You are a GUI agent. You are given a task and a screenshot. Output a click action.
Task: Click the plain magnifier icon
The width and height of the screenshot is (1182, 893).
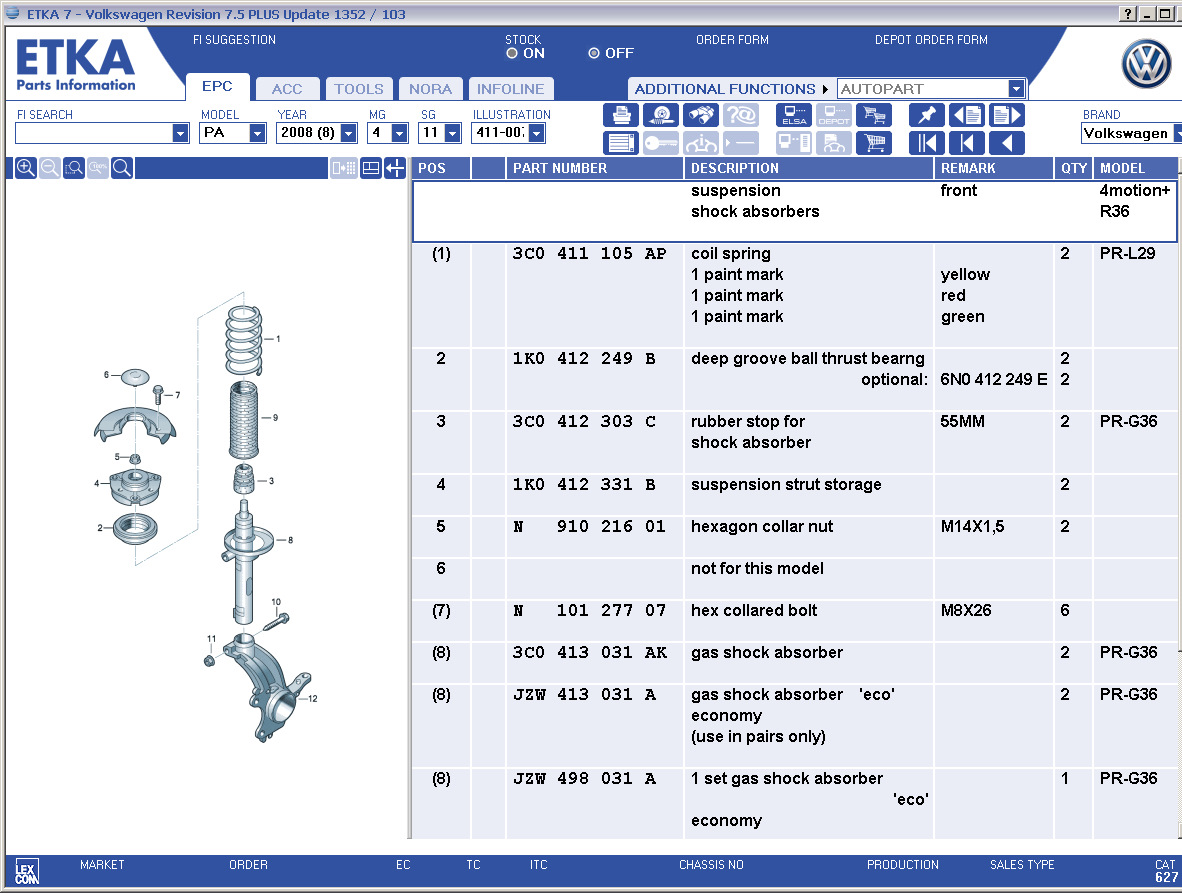122,168
